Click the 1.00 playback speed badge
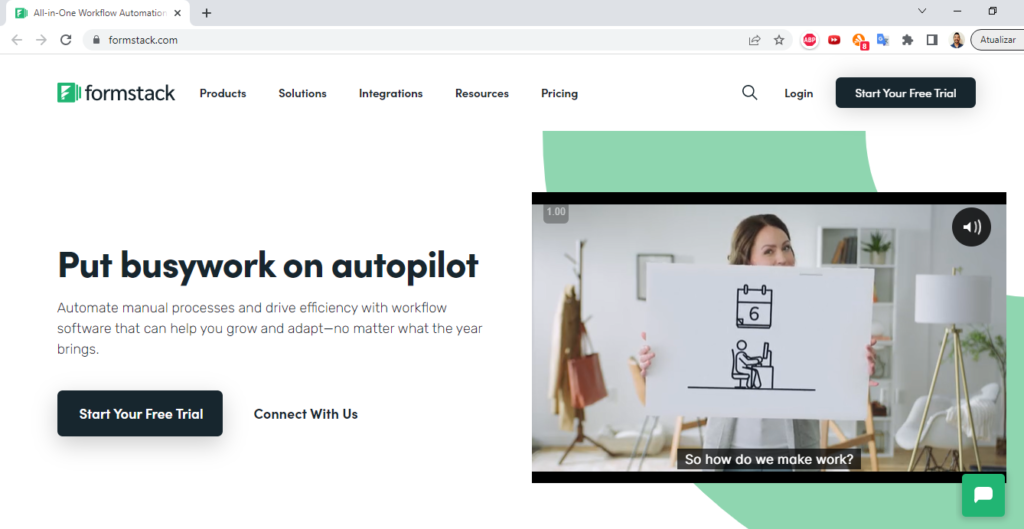1024x529 pixels. 556,212
